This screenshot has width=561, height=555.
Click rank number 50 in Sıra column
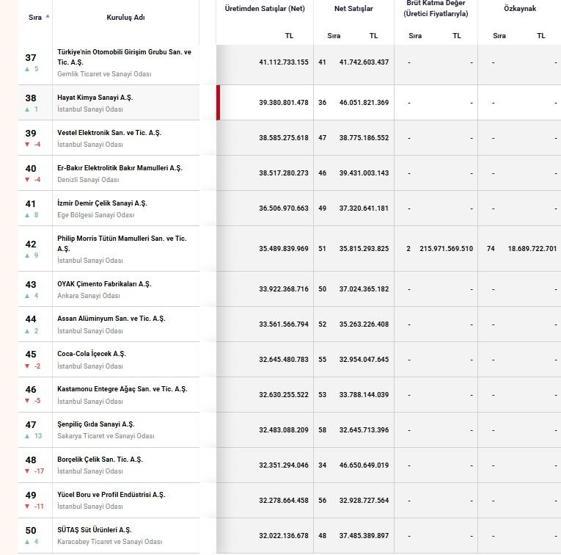[31, 530]
